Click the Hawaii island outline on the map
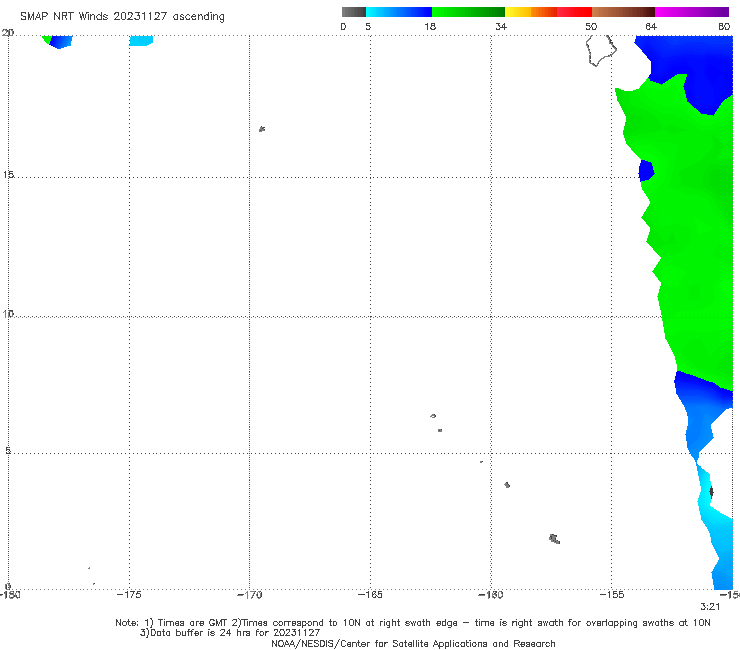 pyautogui.click(x=601, y=51)
